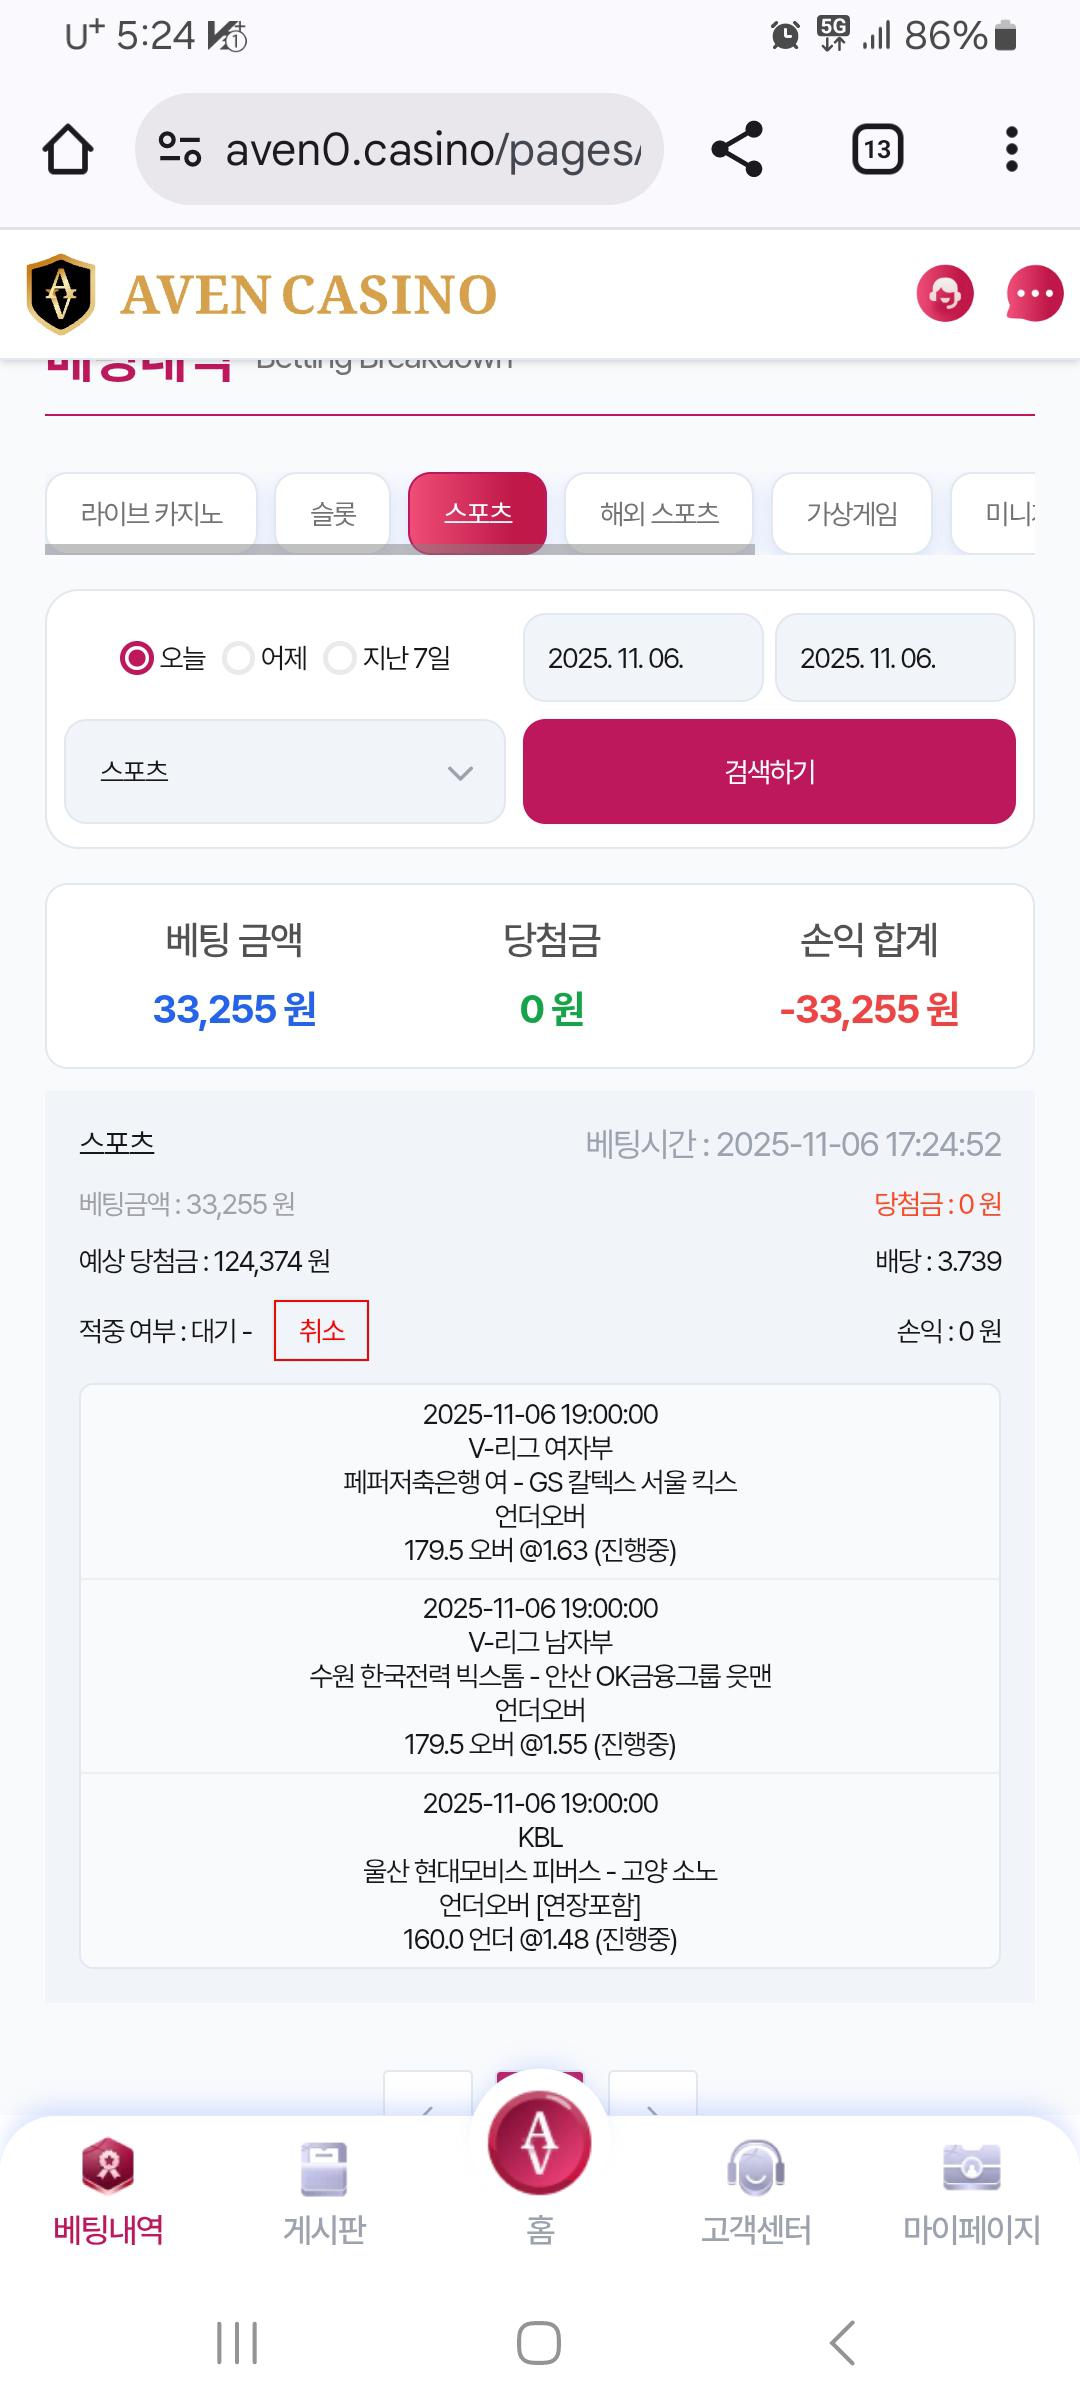Tap the share icon in browser toolbar
This screenshot has height=2408, width=1080.
click(x=737, y=150)
